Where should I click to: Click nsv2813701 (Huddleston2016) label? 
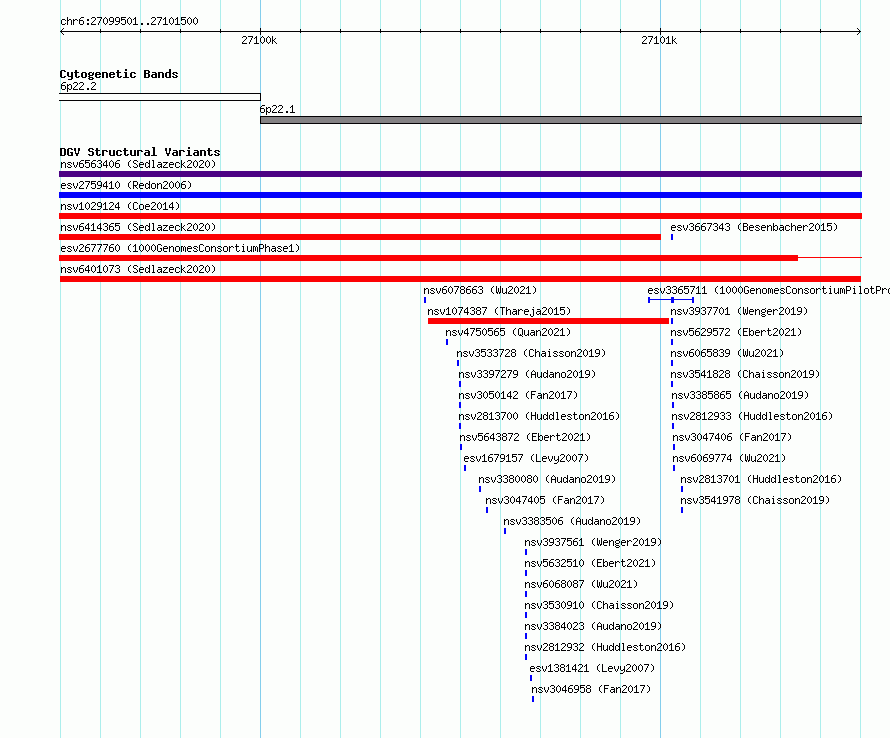tap(761, 479)
